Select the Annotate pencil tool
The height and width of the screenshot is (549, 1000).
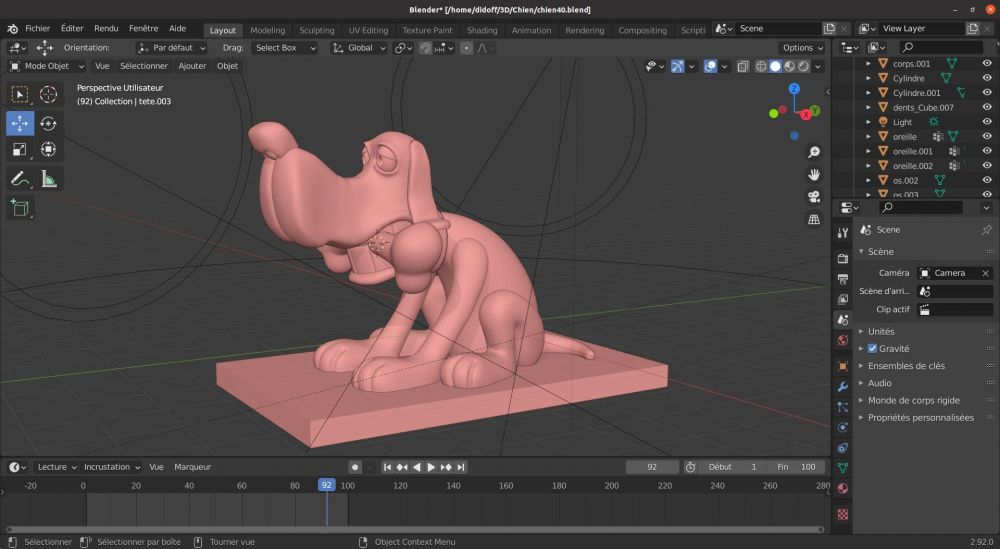tap(20, 179)
